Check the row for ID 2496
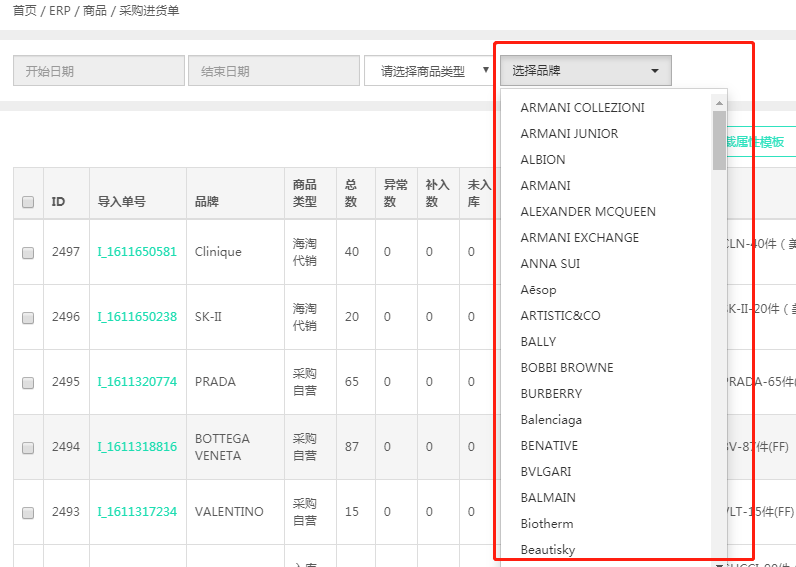Viewport: 796px width, 567px height. 28,318
